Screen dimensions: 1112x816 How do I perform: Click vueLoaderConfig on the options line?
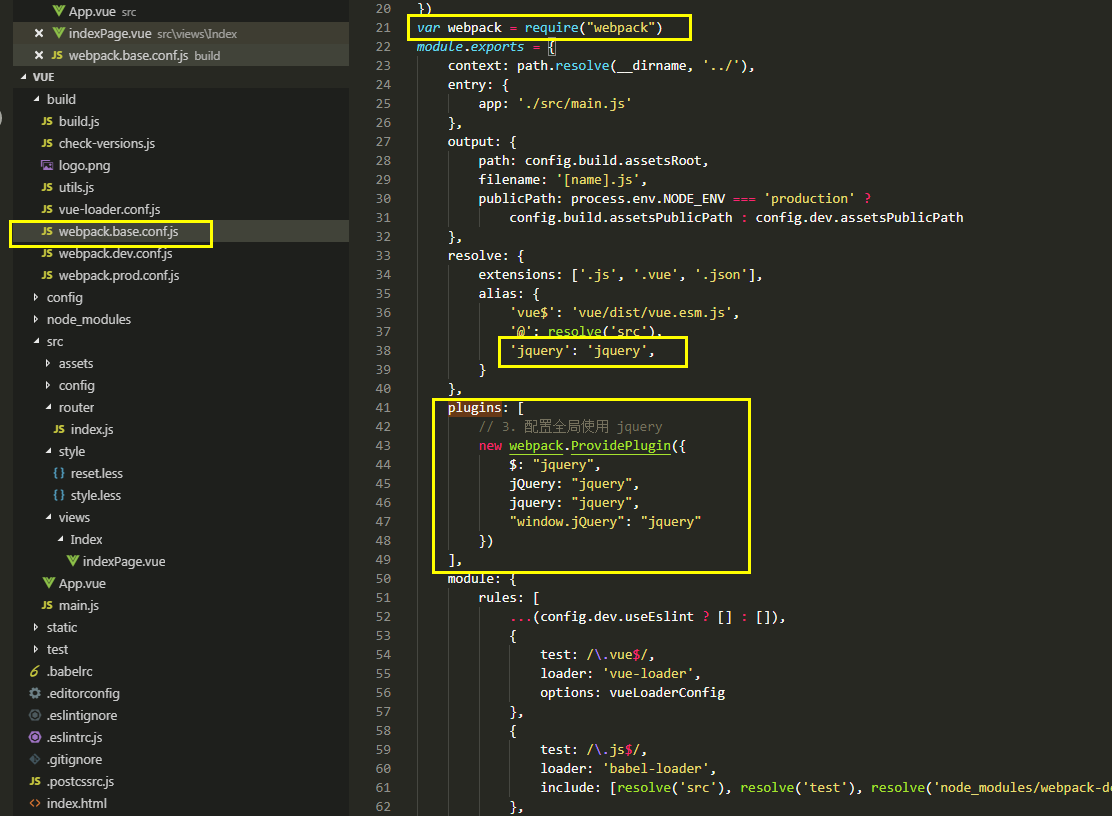point(667,693)
